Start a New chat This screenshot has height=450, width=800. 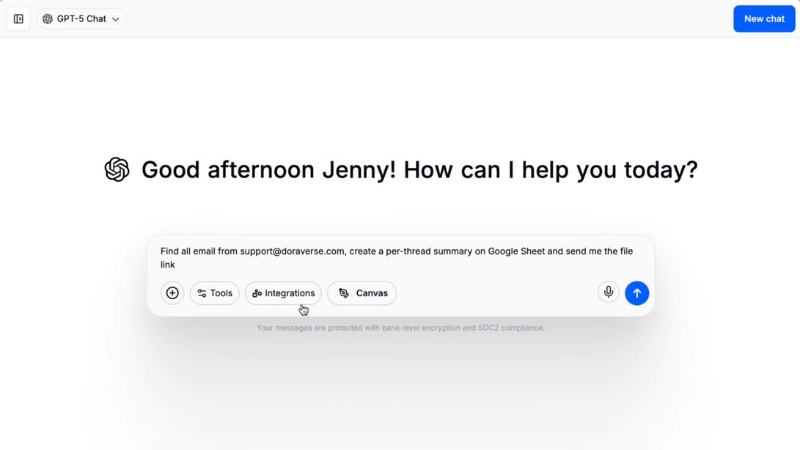click(x=764, y=19)
